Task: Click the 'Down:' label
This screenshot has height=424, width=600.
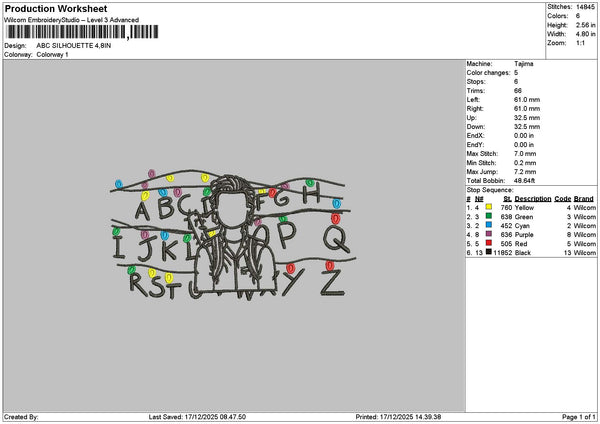Action: [x=476, y=127]
